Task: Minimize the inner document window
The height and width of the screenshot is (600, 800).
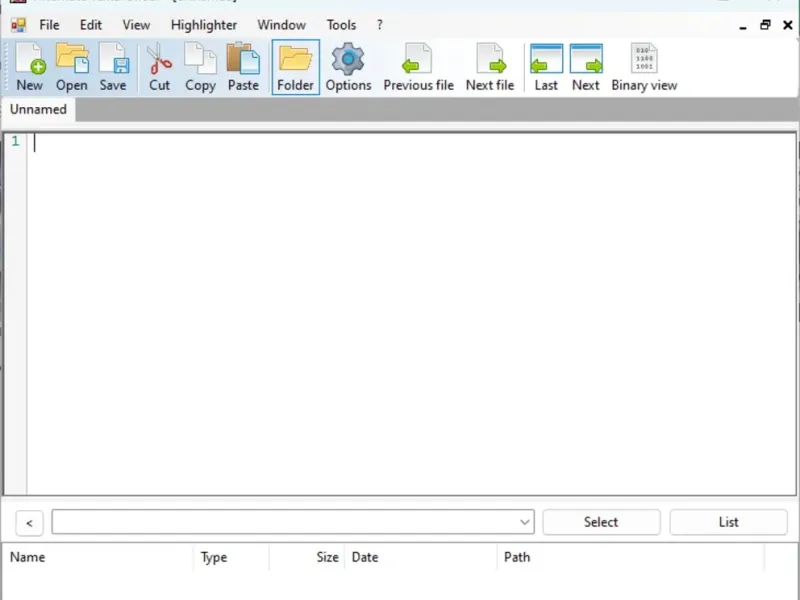Action: coord(743,26)
